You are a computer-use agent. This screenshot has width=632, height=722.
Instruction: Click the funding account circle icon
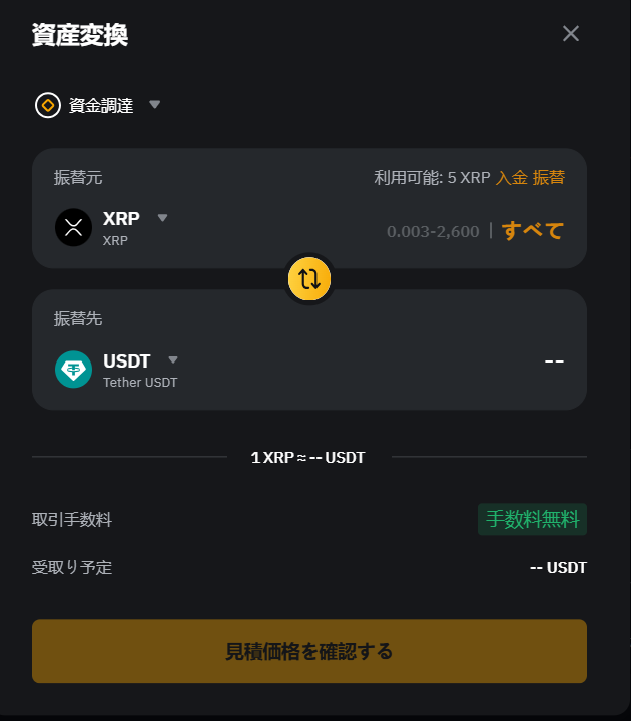point(47,105)
